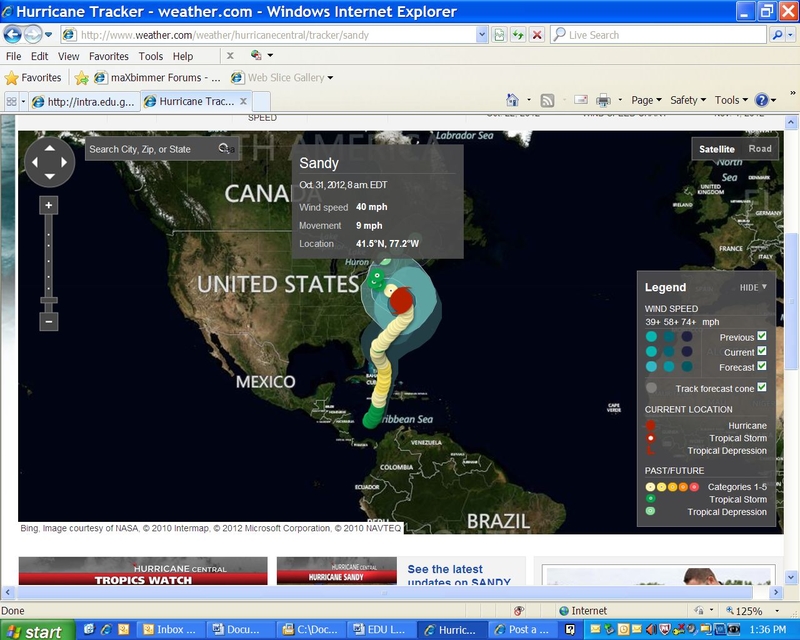This screenshot has height=640, width=800.
Task: Click the Print printer icon
Action: [603, 100]
